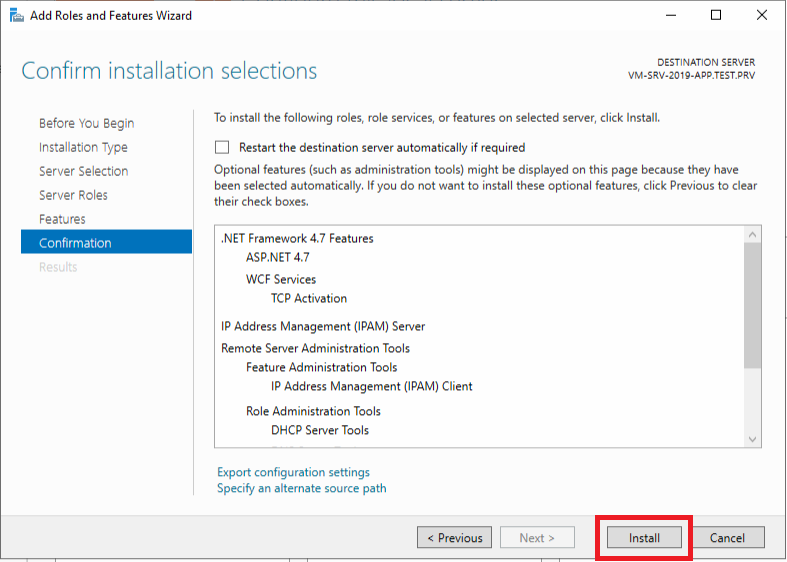787x562 pixels.
Task: Maximize the wizard window
Action: (x=716, y=15)
